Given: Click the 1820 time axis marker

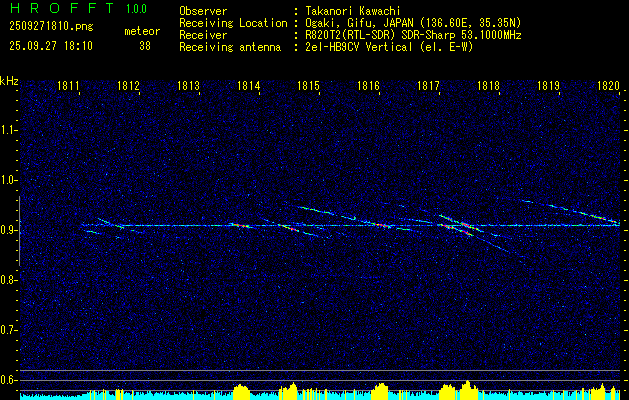Looking at the screenshot, I should point(608,85).
